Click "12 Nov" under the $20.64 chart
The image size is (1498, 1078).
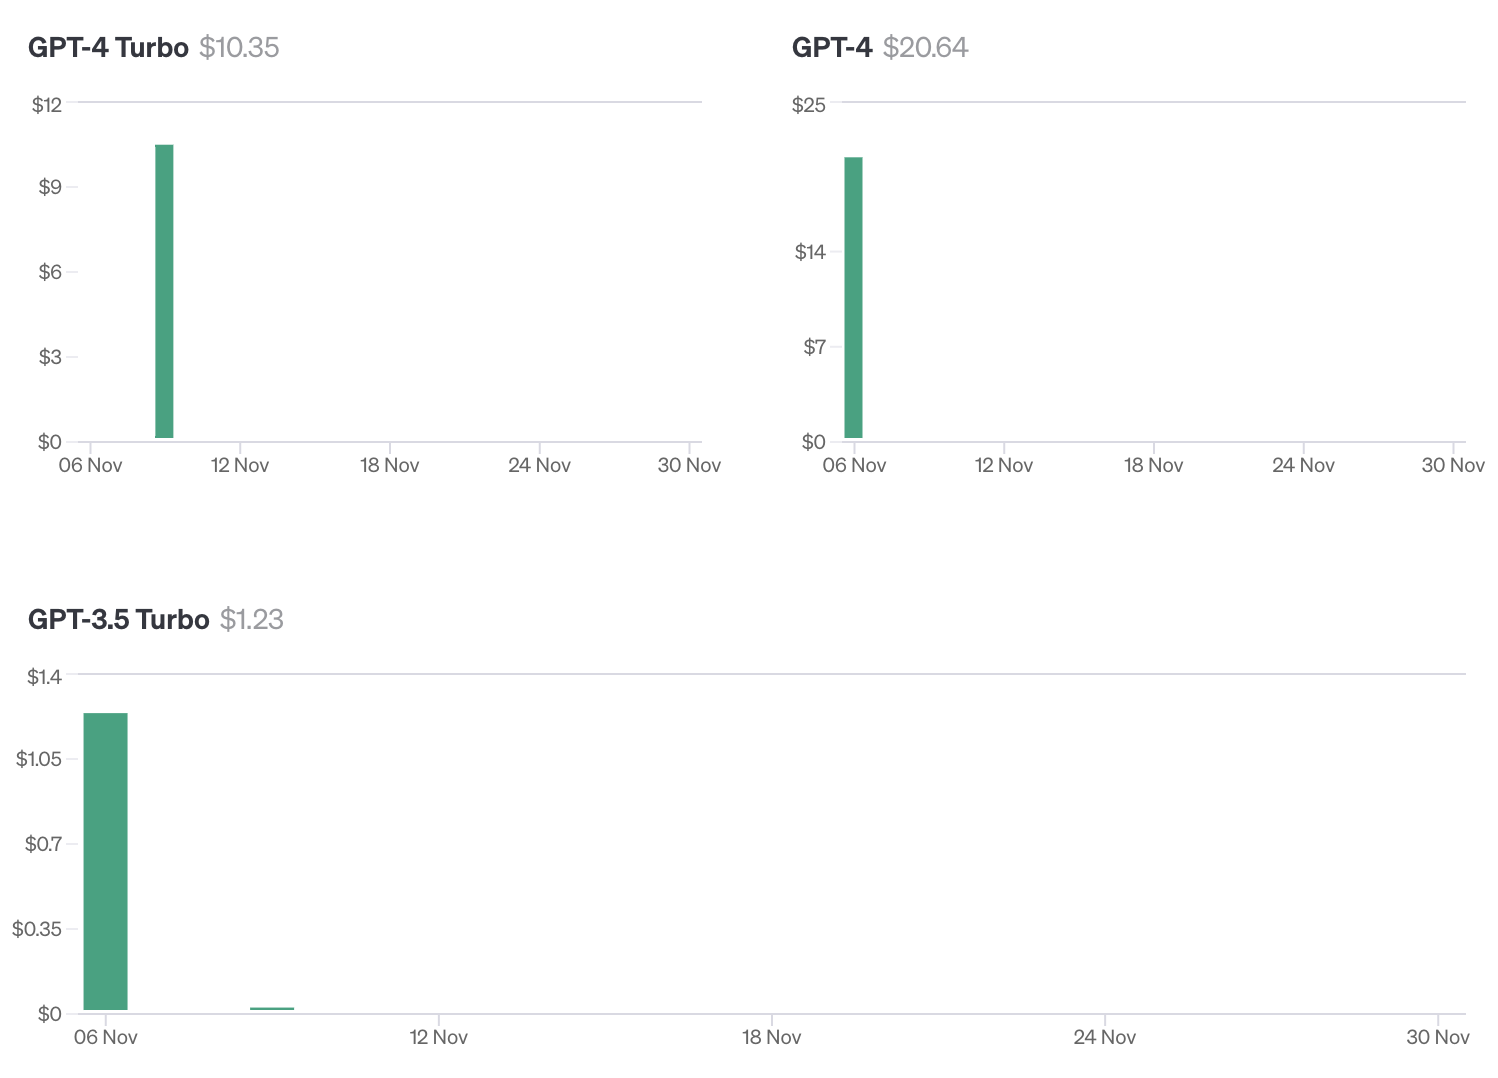click(1004, 465)
